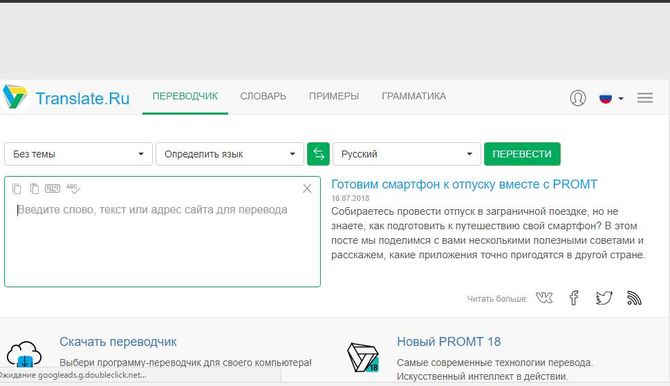The width and height of the screenshot is (670, 386).
Task: Open Готовим смартфон к отпуску article link
Action: coord(464,184)
